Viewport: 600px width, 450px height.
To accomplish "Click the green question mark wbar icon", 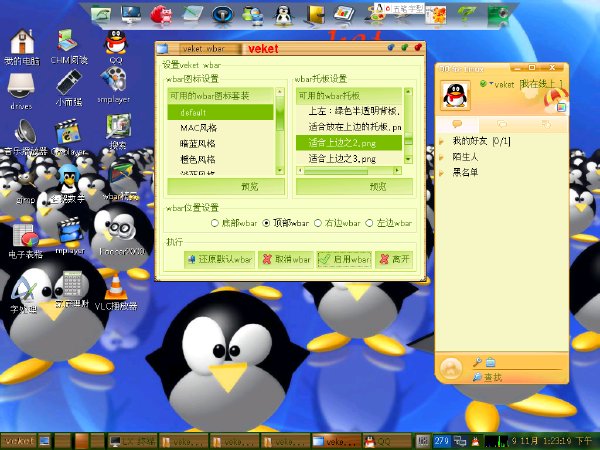I will [466, 15].
